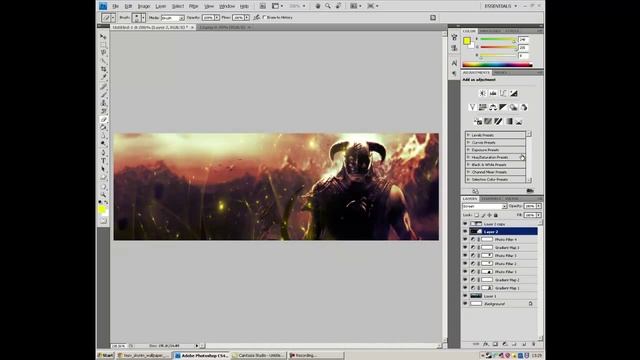
Task: Click the delete layer trash icon
Action: [533, 344]
